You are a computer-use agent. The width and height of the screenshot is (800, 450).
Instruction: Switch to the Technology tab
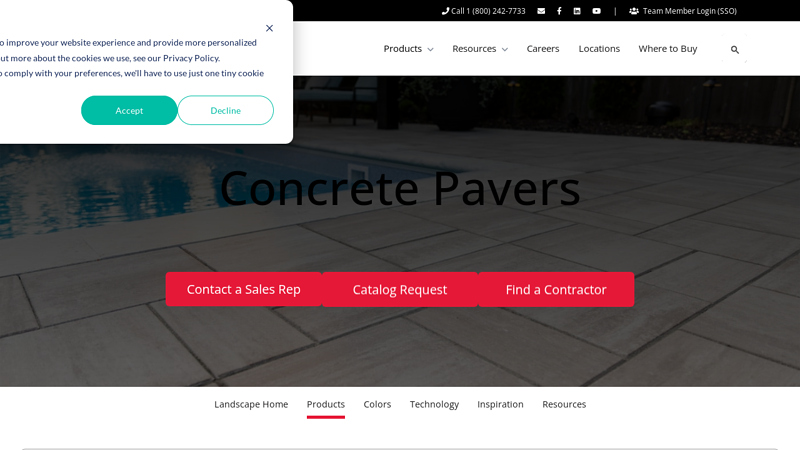434,404
